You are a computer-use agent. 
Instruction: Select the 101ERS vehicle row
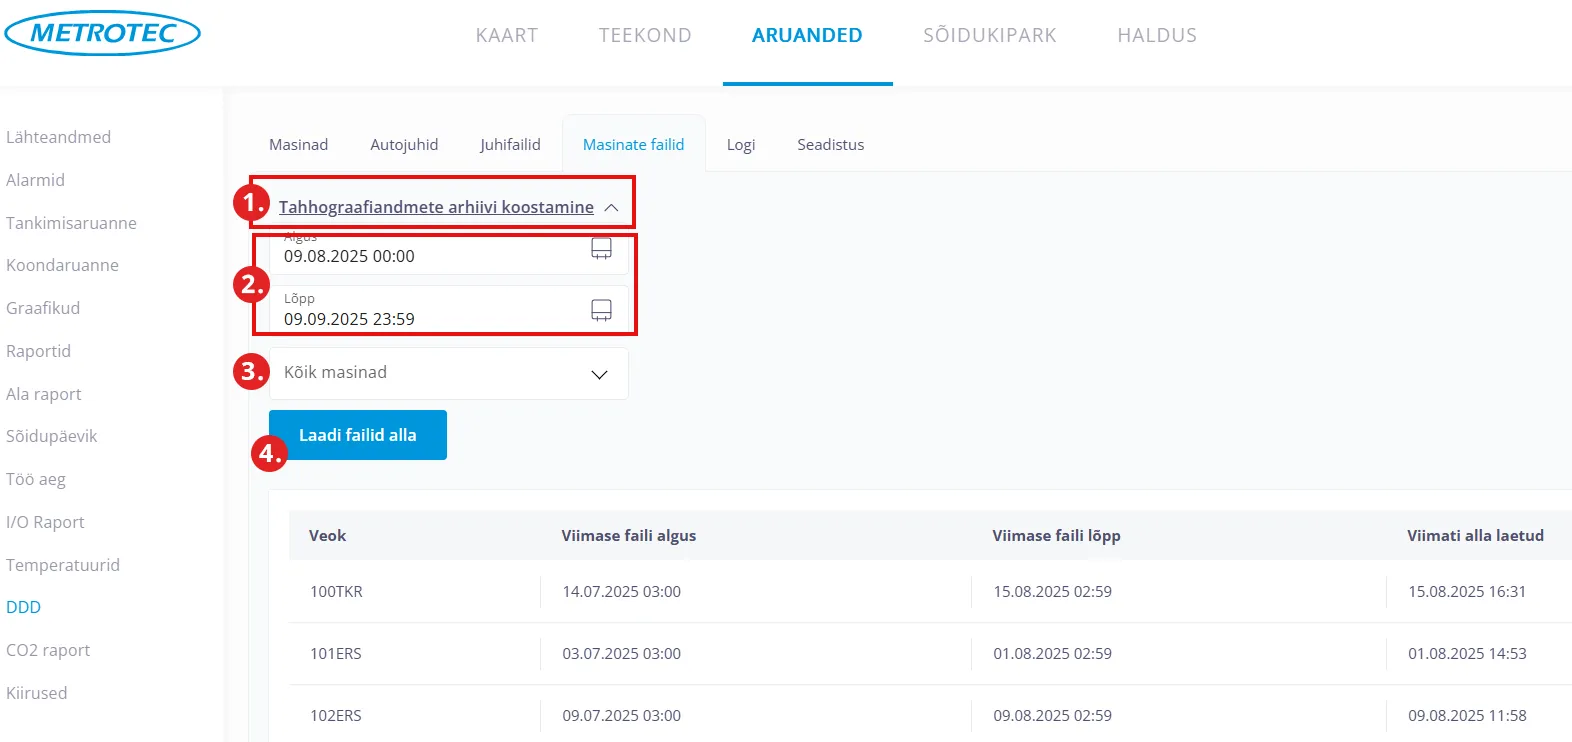(336, 654)
